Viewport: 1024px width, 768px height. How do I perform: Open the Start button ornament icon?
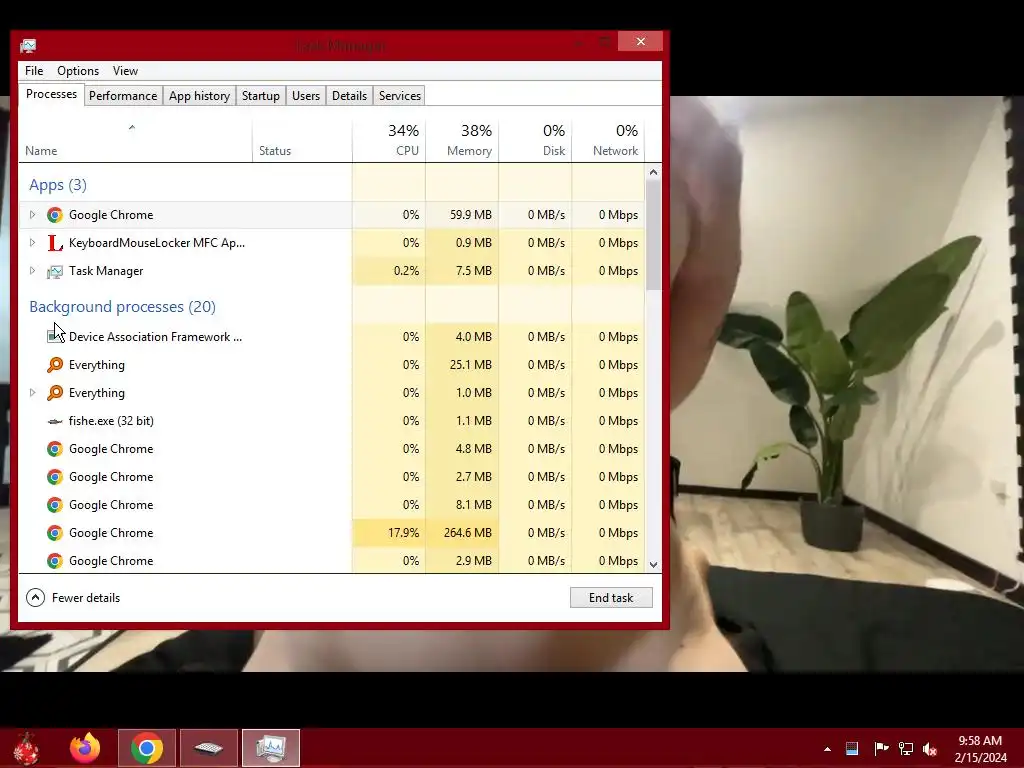[x=26, y=748]
